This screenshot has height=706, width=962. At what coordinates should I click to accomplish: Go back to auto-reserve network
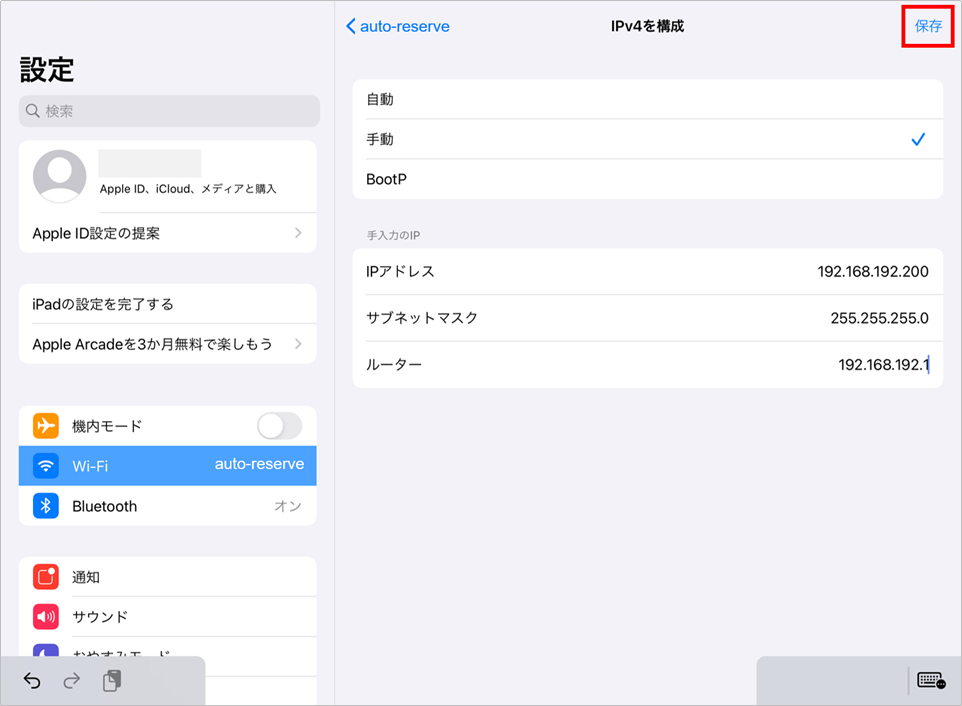tap(397, 27)
